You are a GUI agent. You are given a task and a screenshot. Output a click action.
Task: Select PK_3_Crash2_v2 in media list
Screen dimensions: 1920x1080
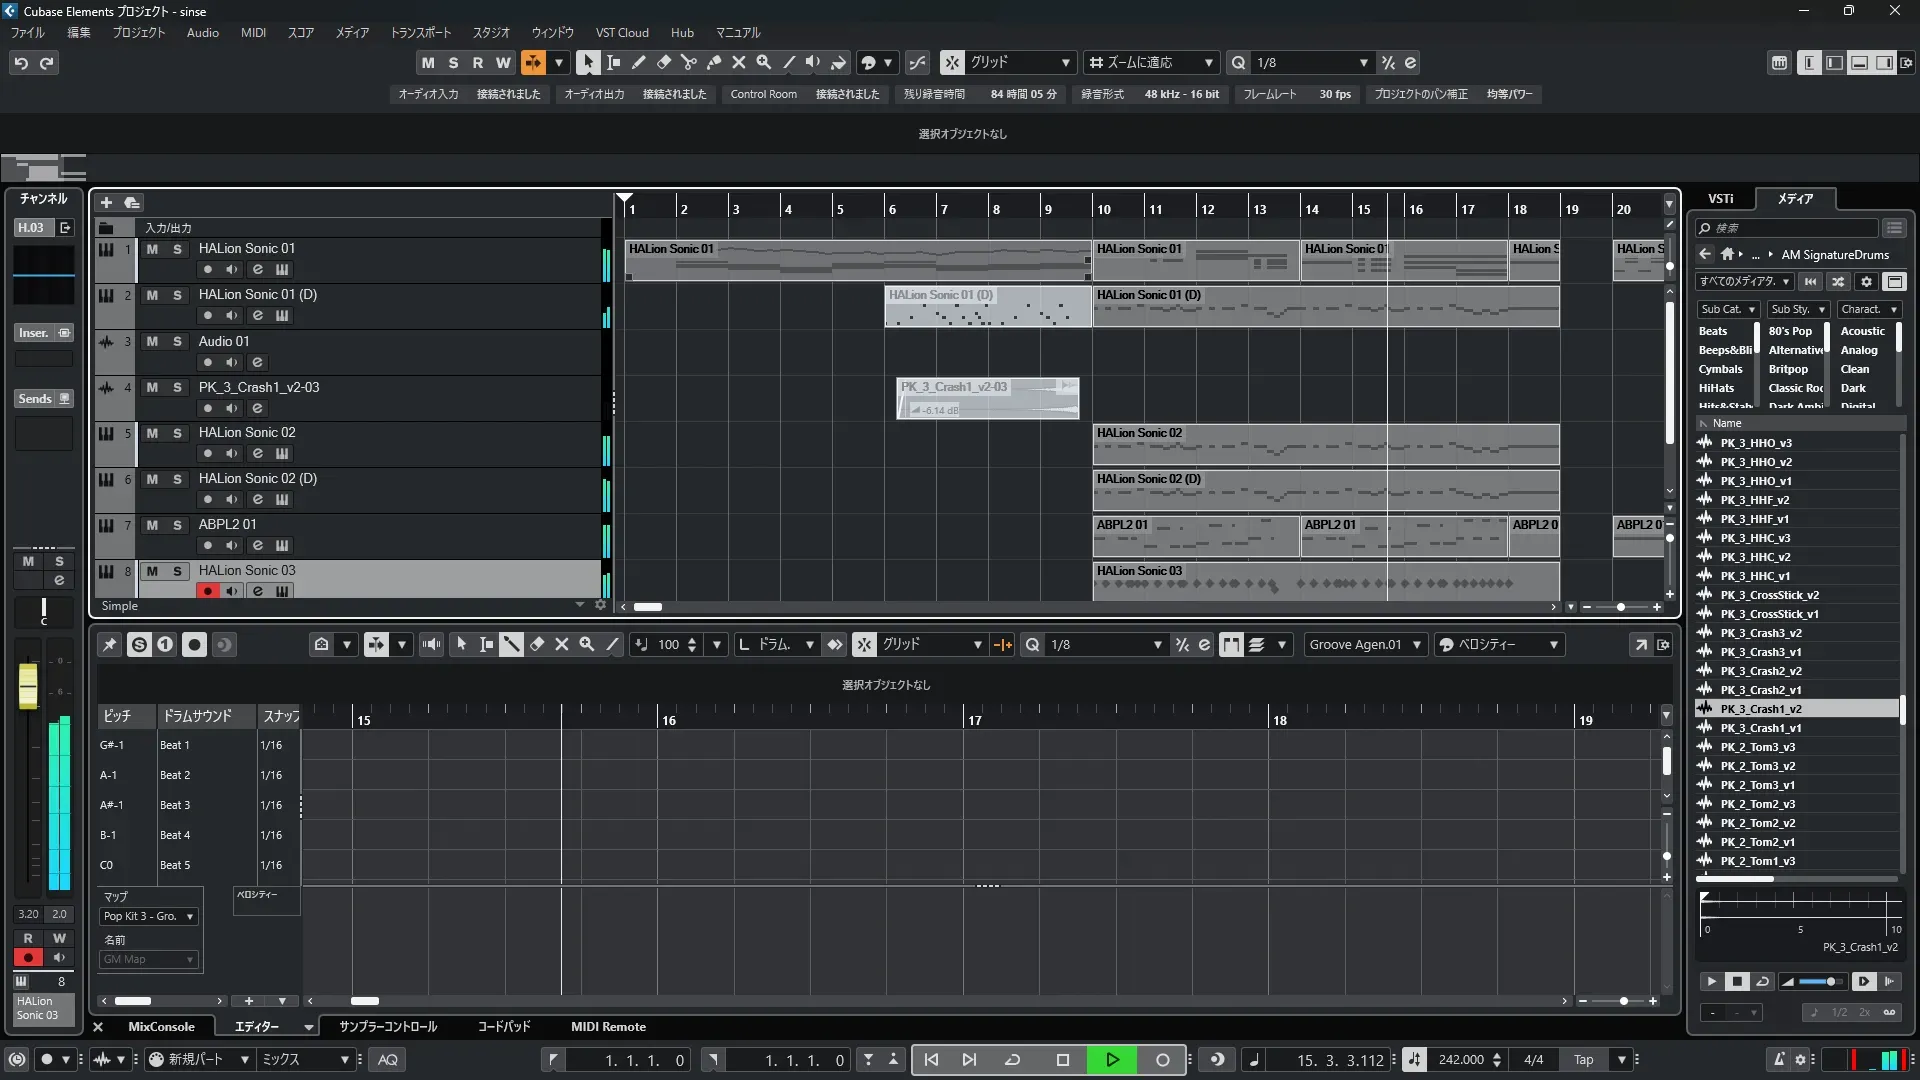(x=1760, y=671)
